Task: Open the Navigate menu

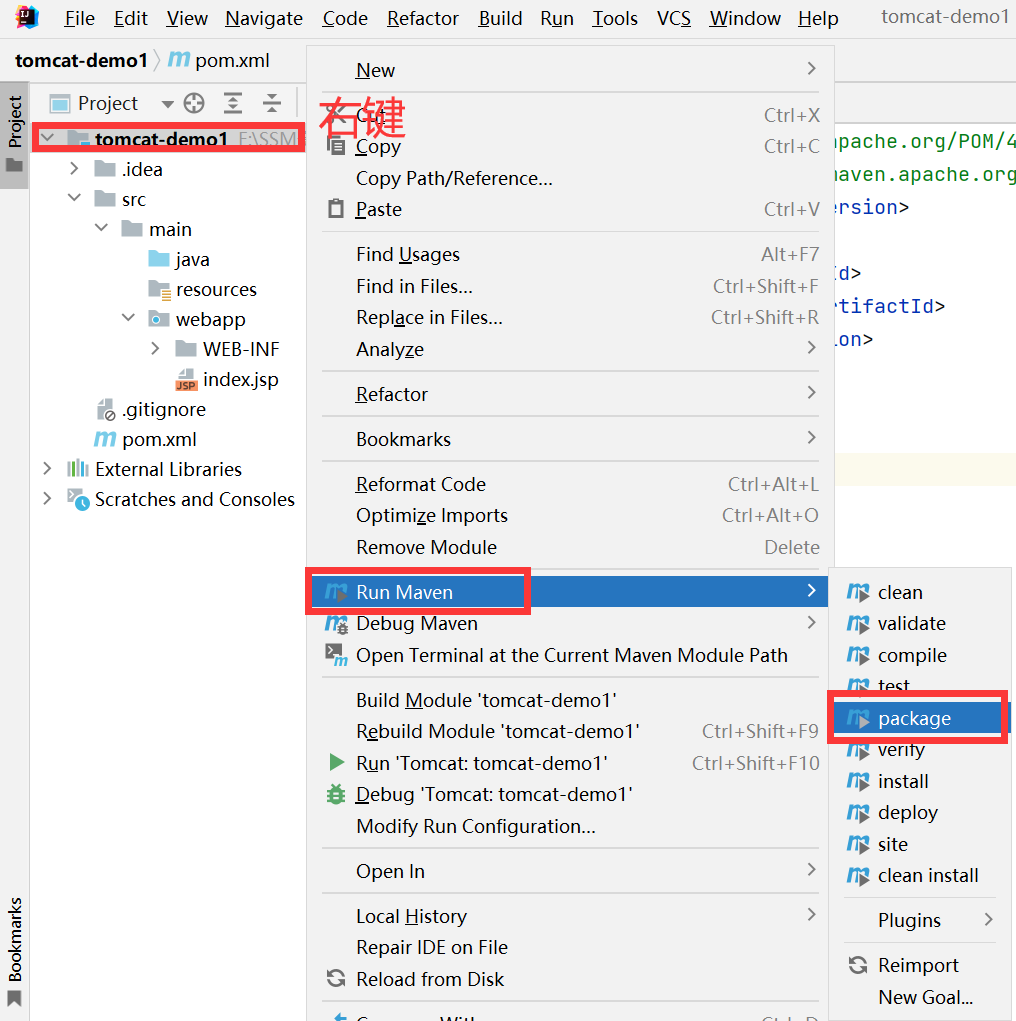Action: (264, 18)
